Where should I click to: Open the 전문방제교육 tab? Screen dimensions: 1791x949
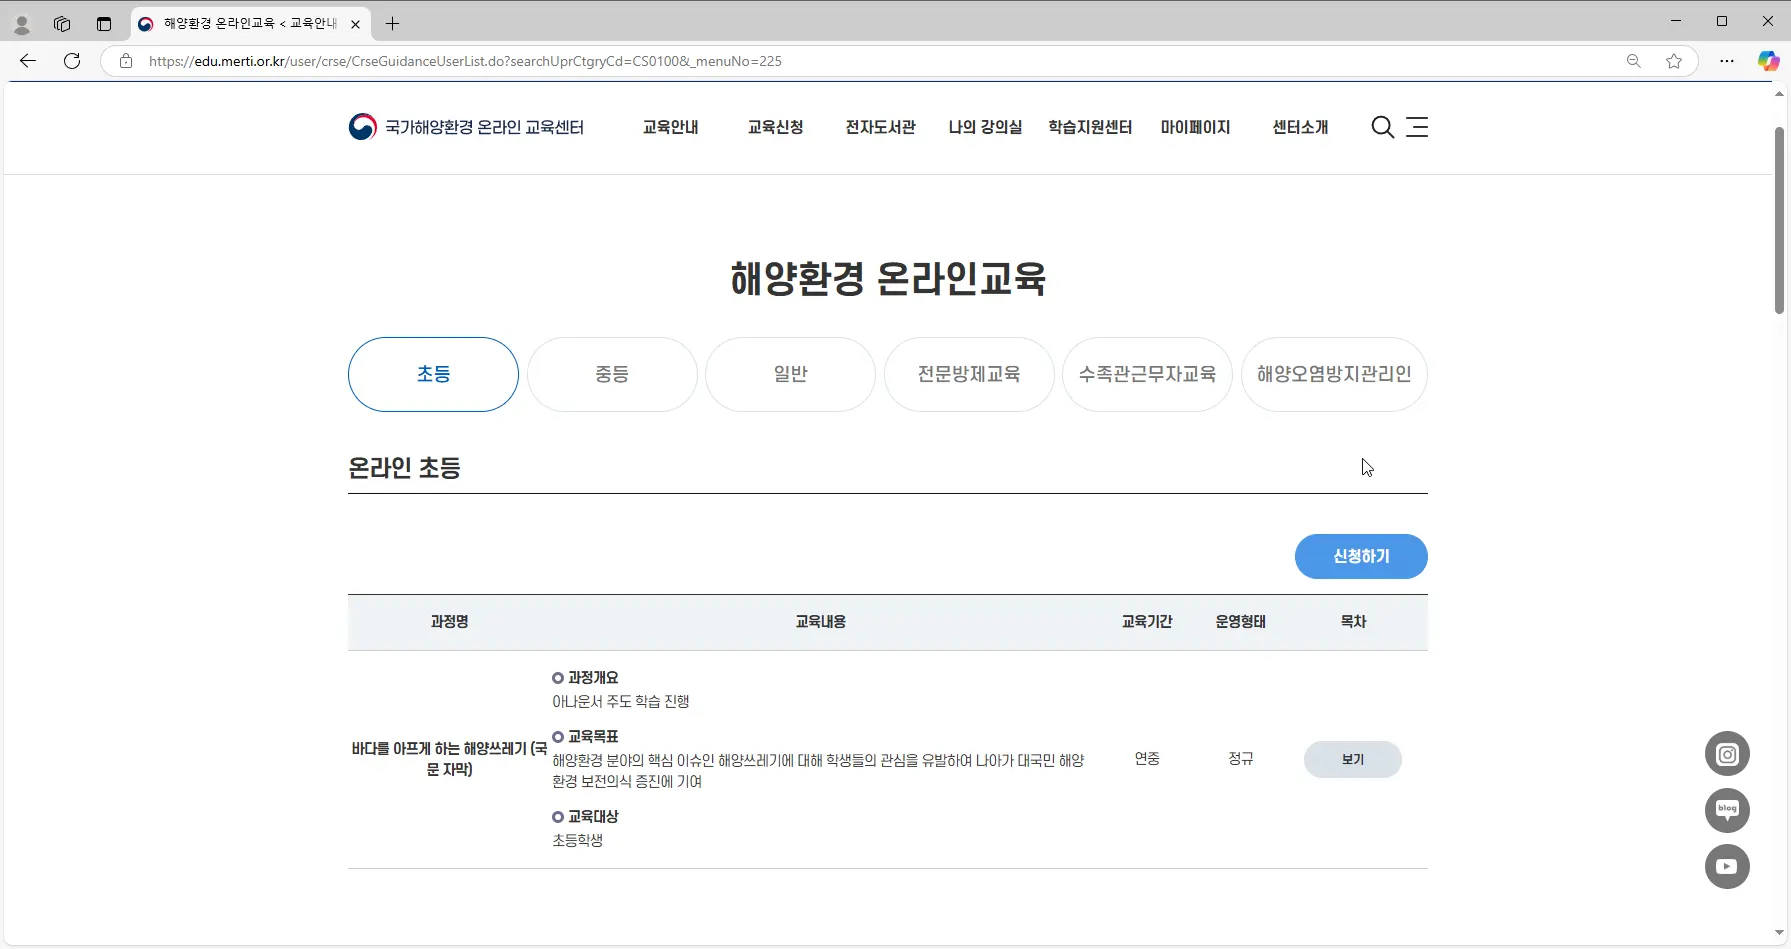(968, 374)
